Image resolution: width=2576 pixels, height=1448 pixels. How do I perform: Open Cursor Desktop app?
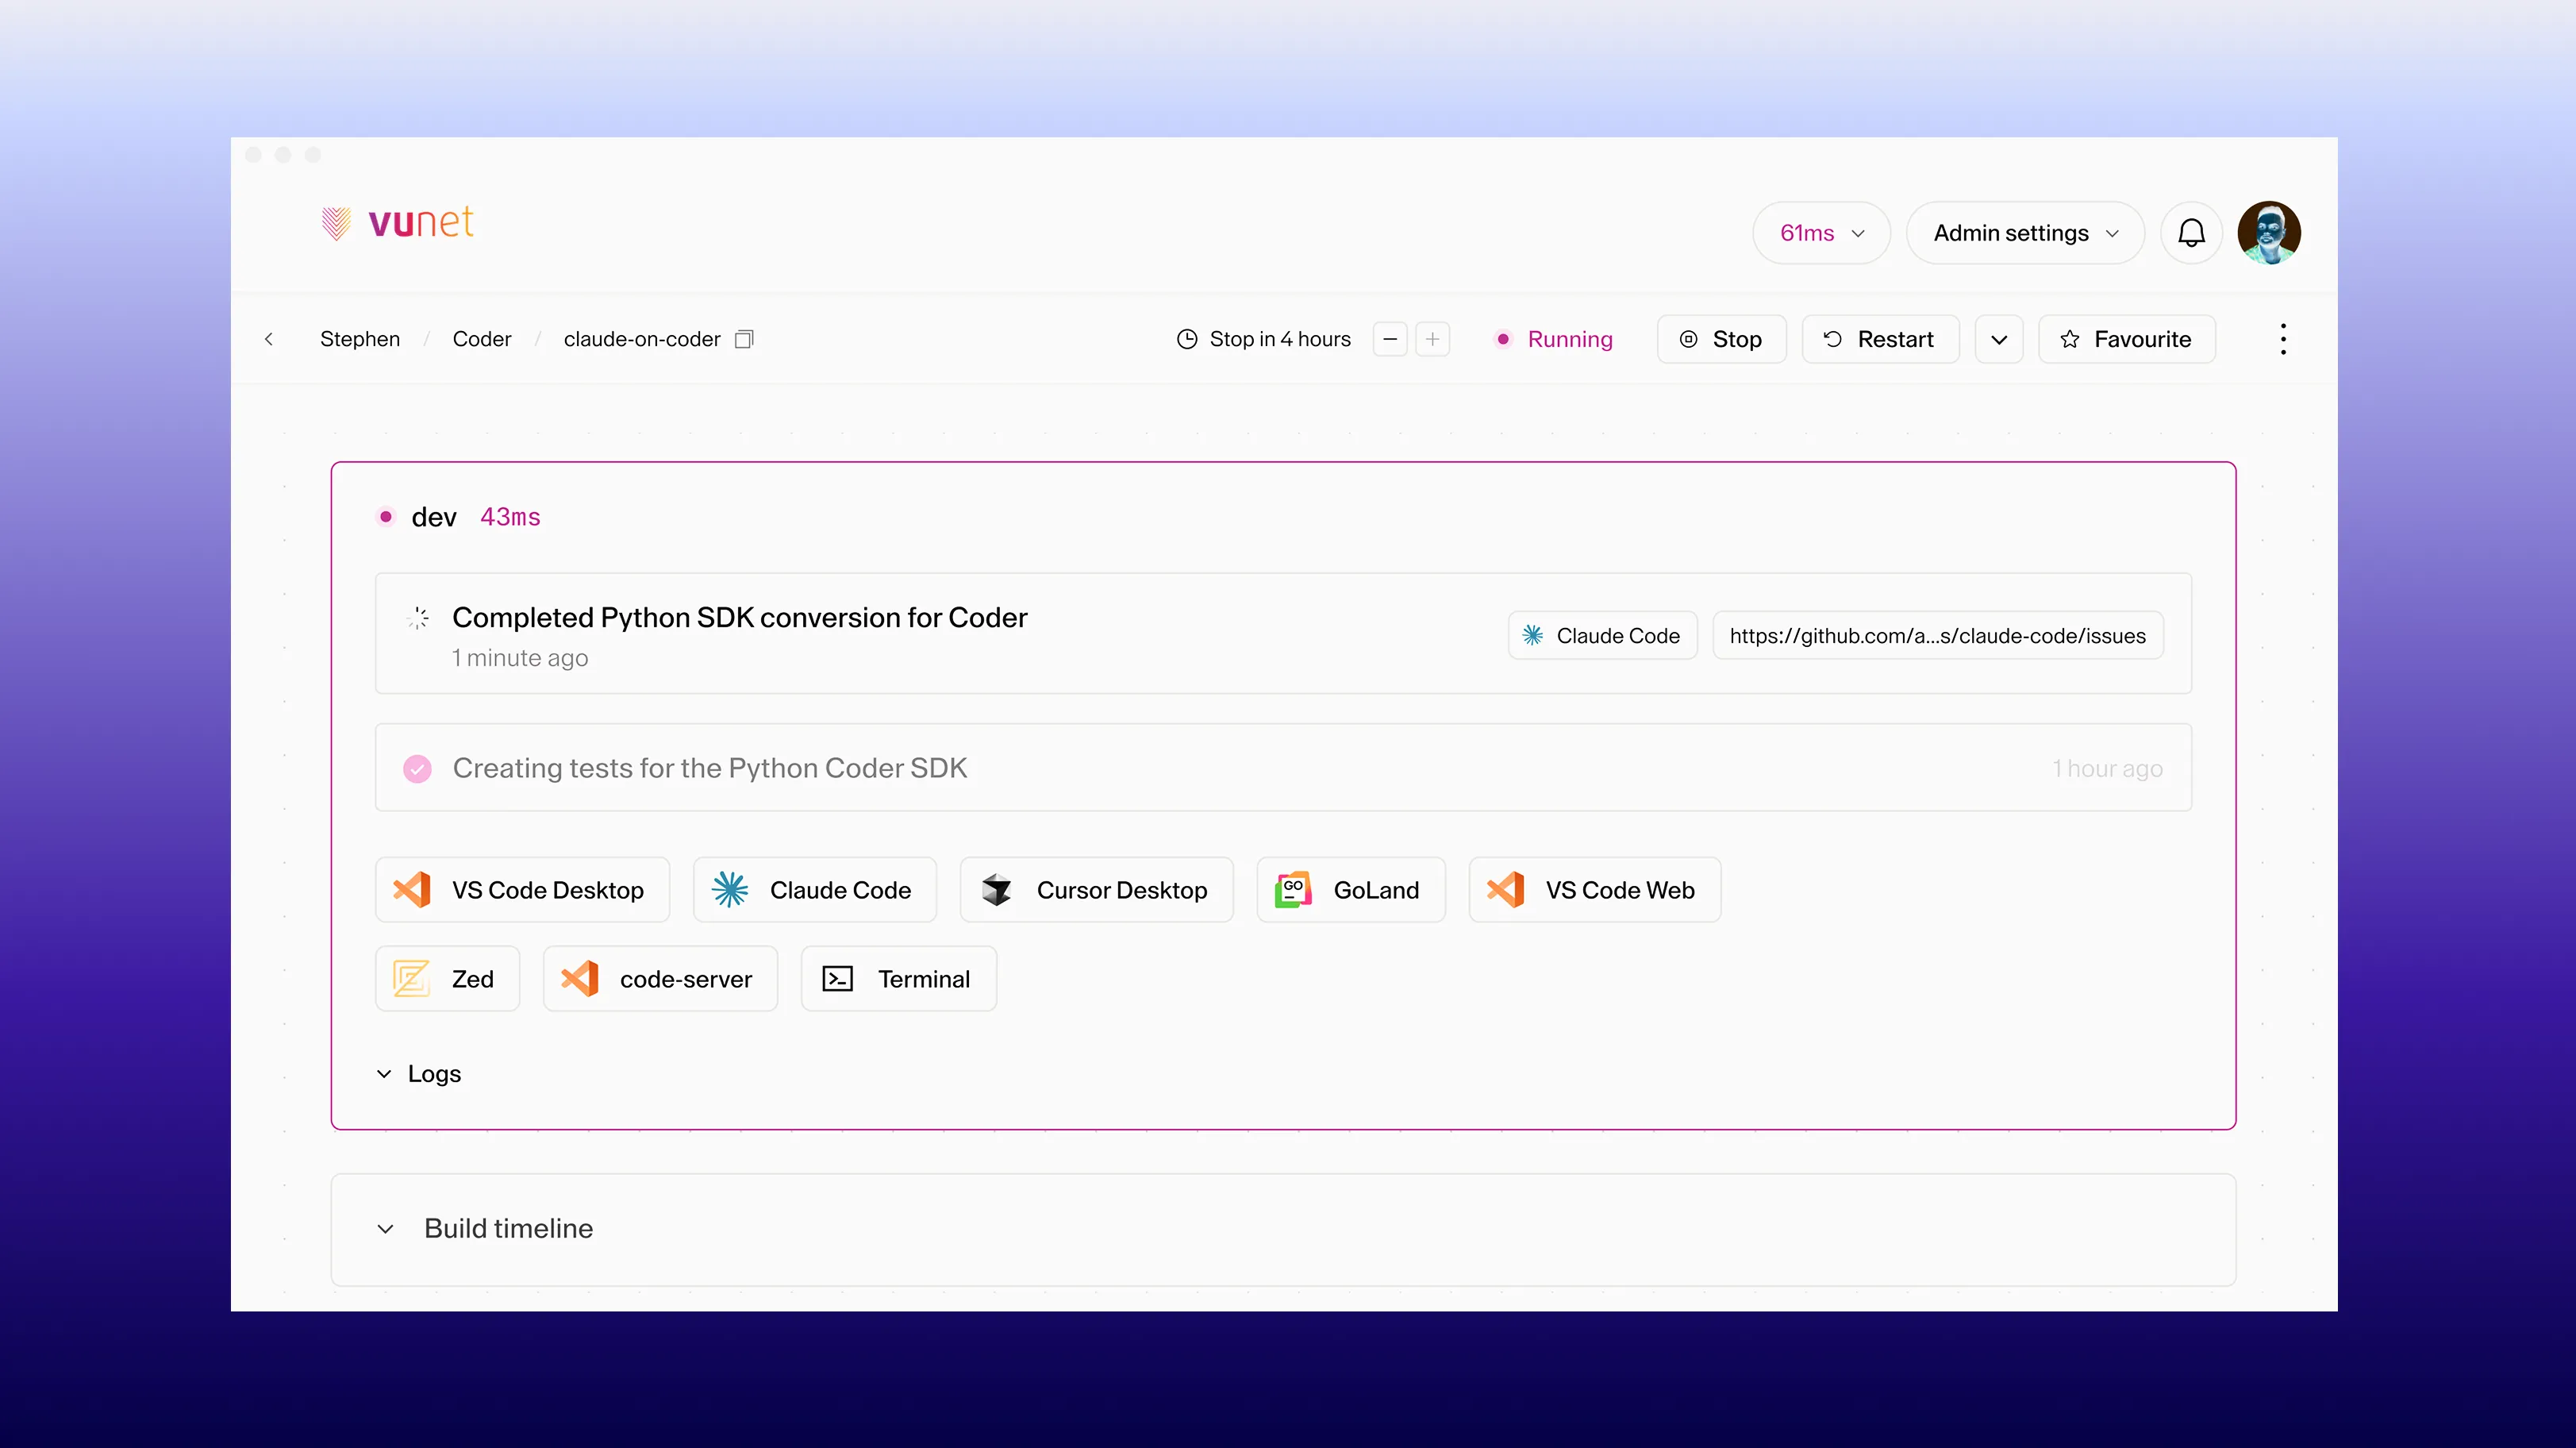point(1096,890)
